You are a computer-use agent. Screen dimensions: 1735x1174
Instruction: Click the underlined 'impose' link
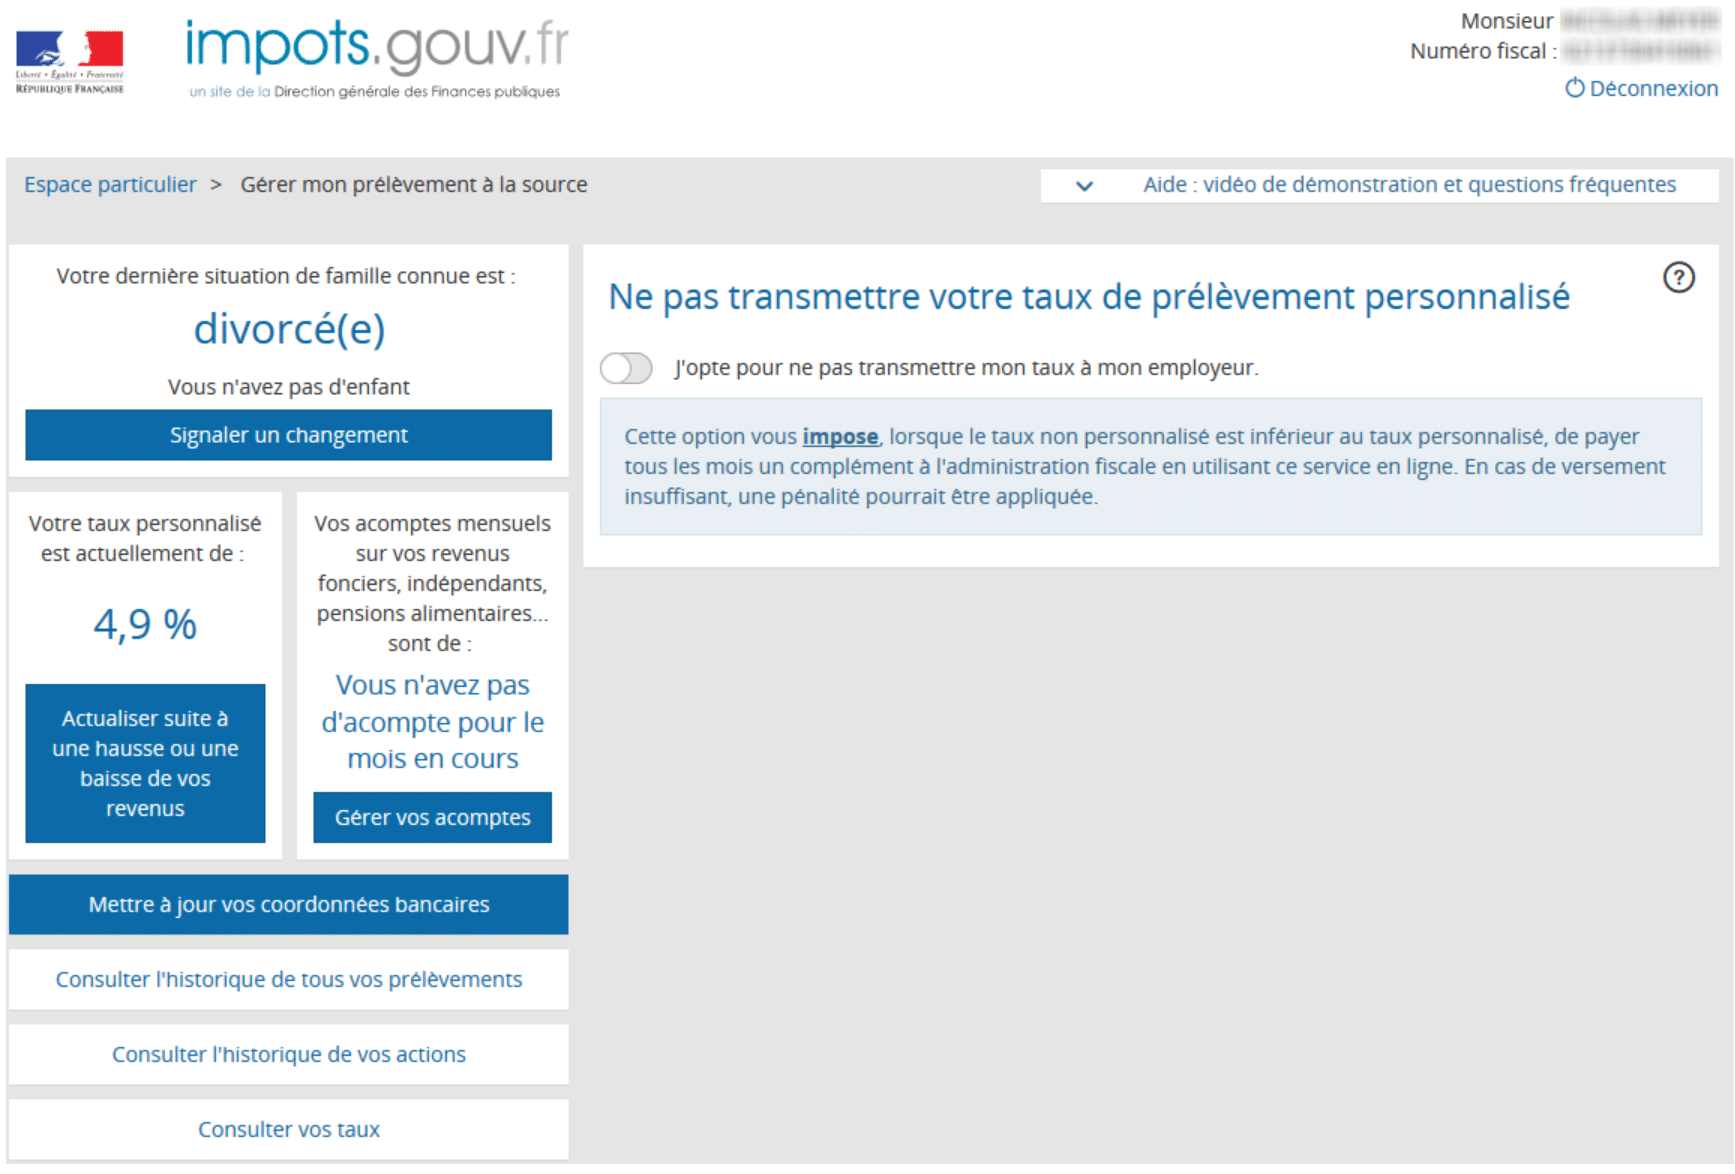pyautogui.click(x=840, y=437)
